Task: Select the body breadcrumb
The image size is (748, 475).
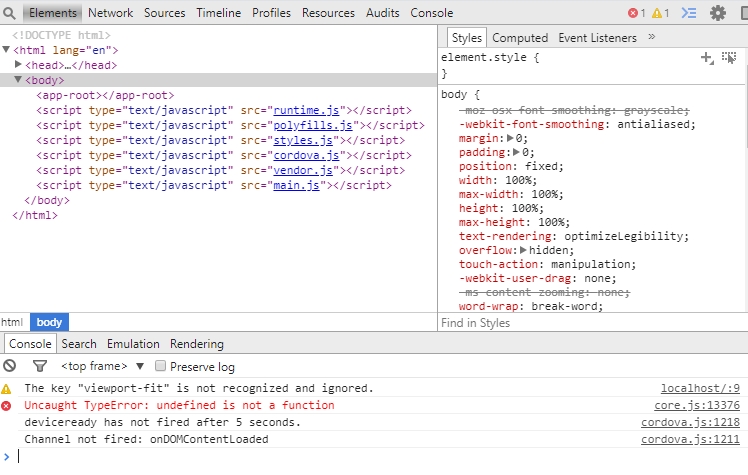Action: [x=49, y=322]
